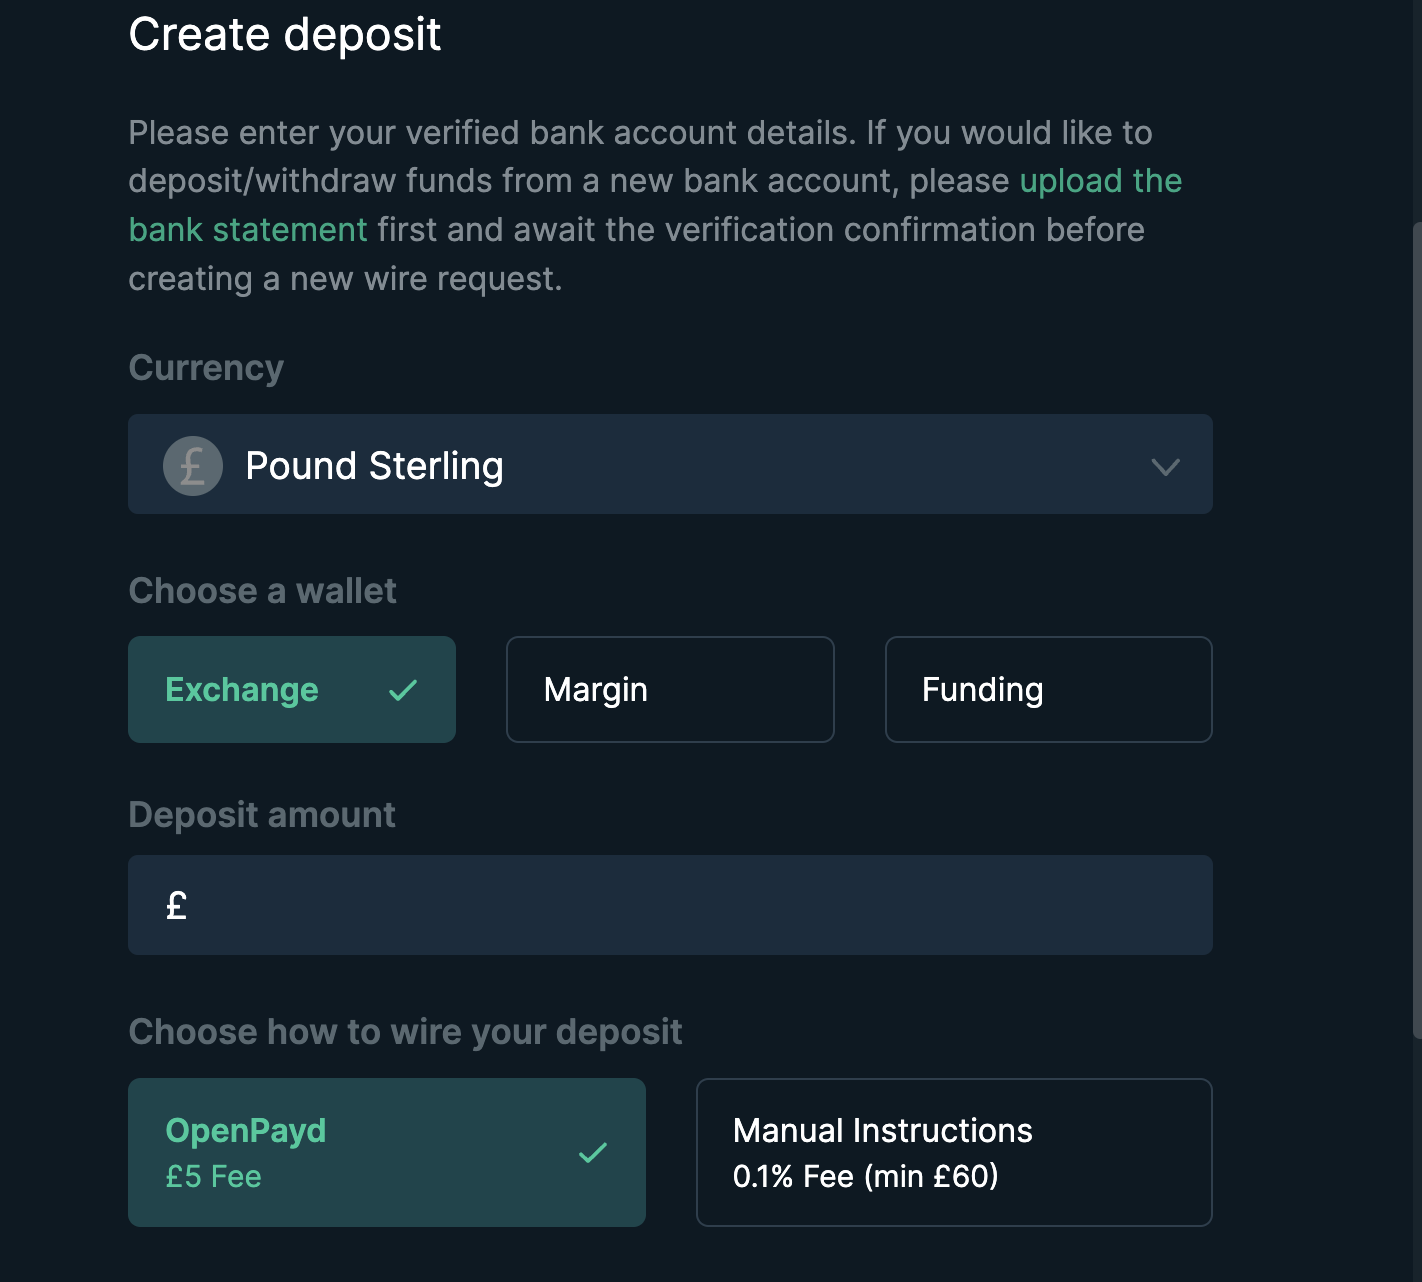
Task: Expand the currency dropdown chevron
Action: [1165, 467]
